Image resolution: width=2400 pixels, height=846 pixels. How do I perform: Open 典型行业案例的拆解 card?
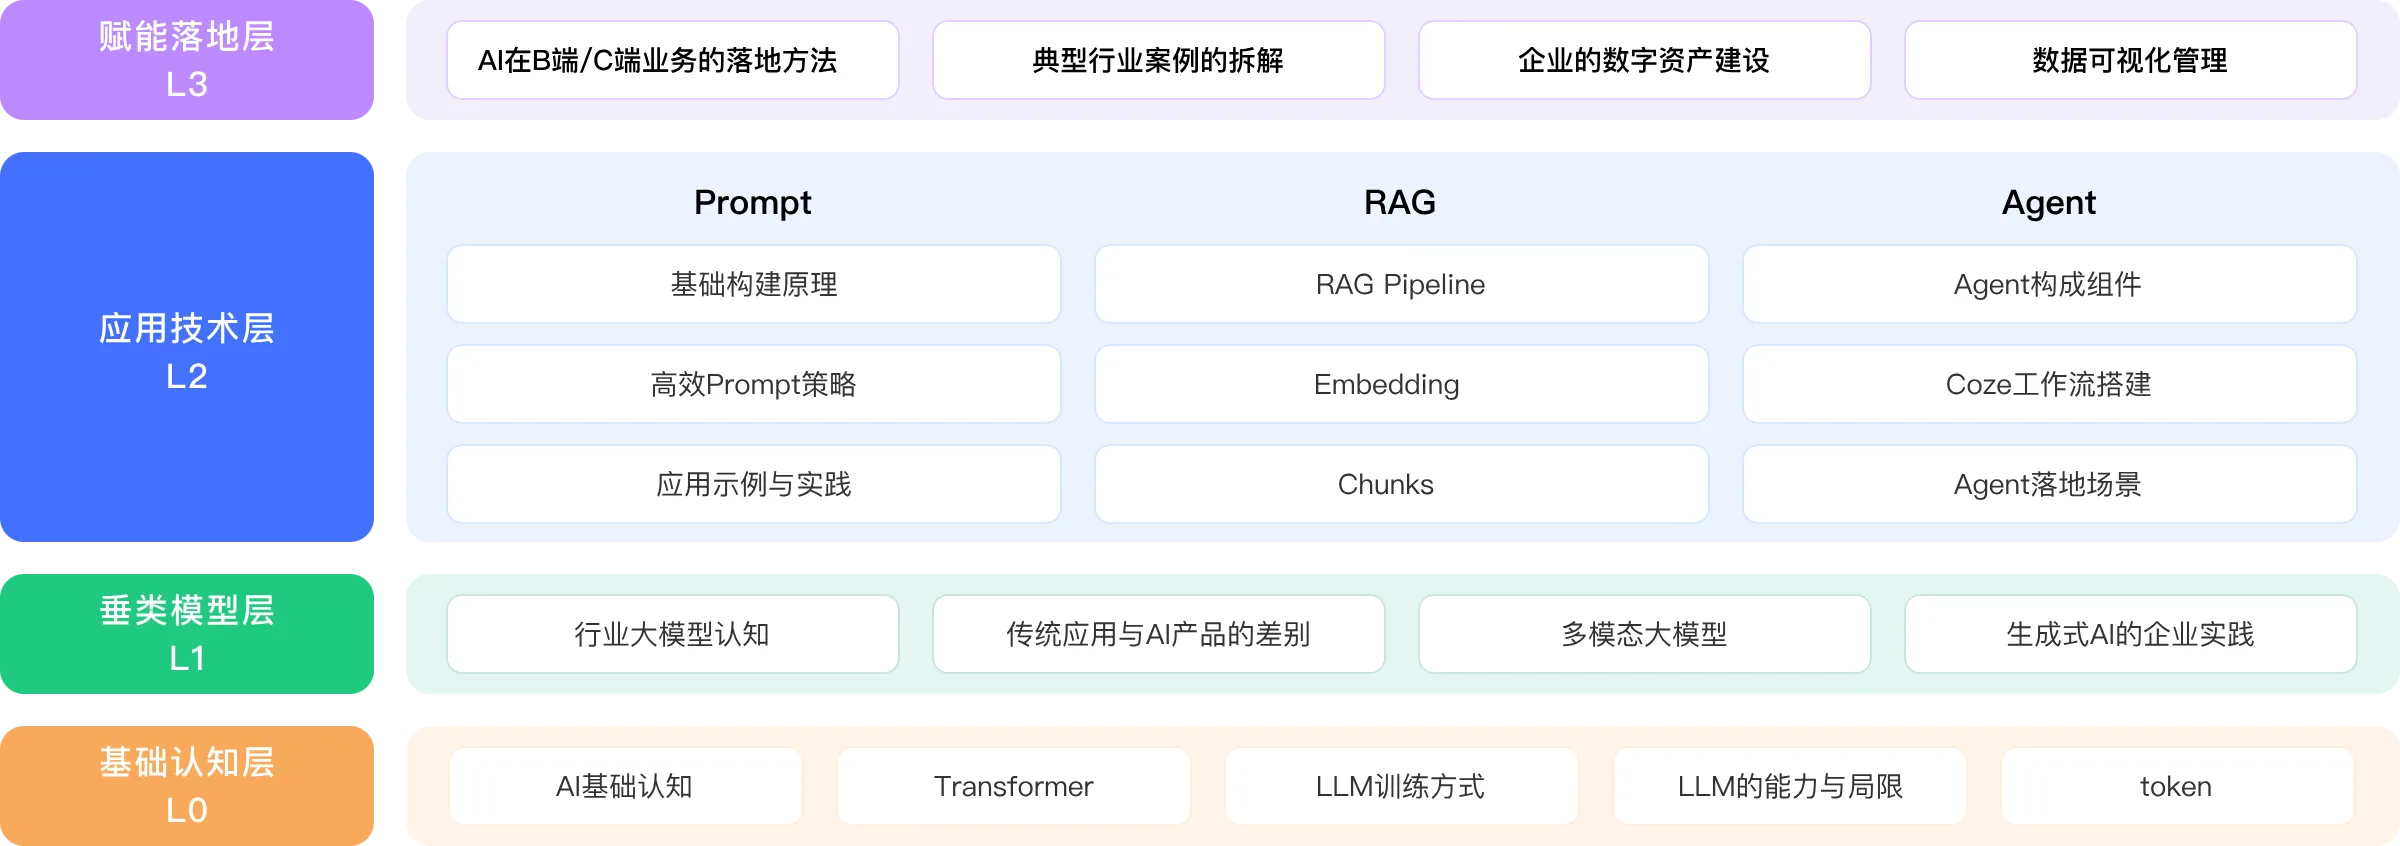[1158, 61]
